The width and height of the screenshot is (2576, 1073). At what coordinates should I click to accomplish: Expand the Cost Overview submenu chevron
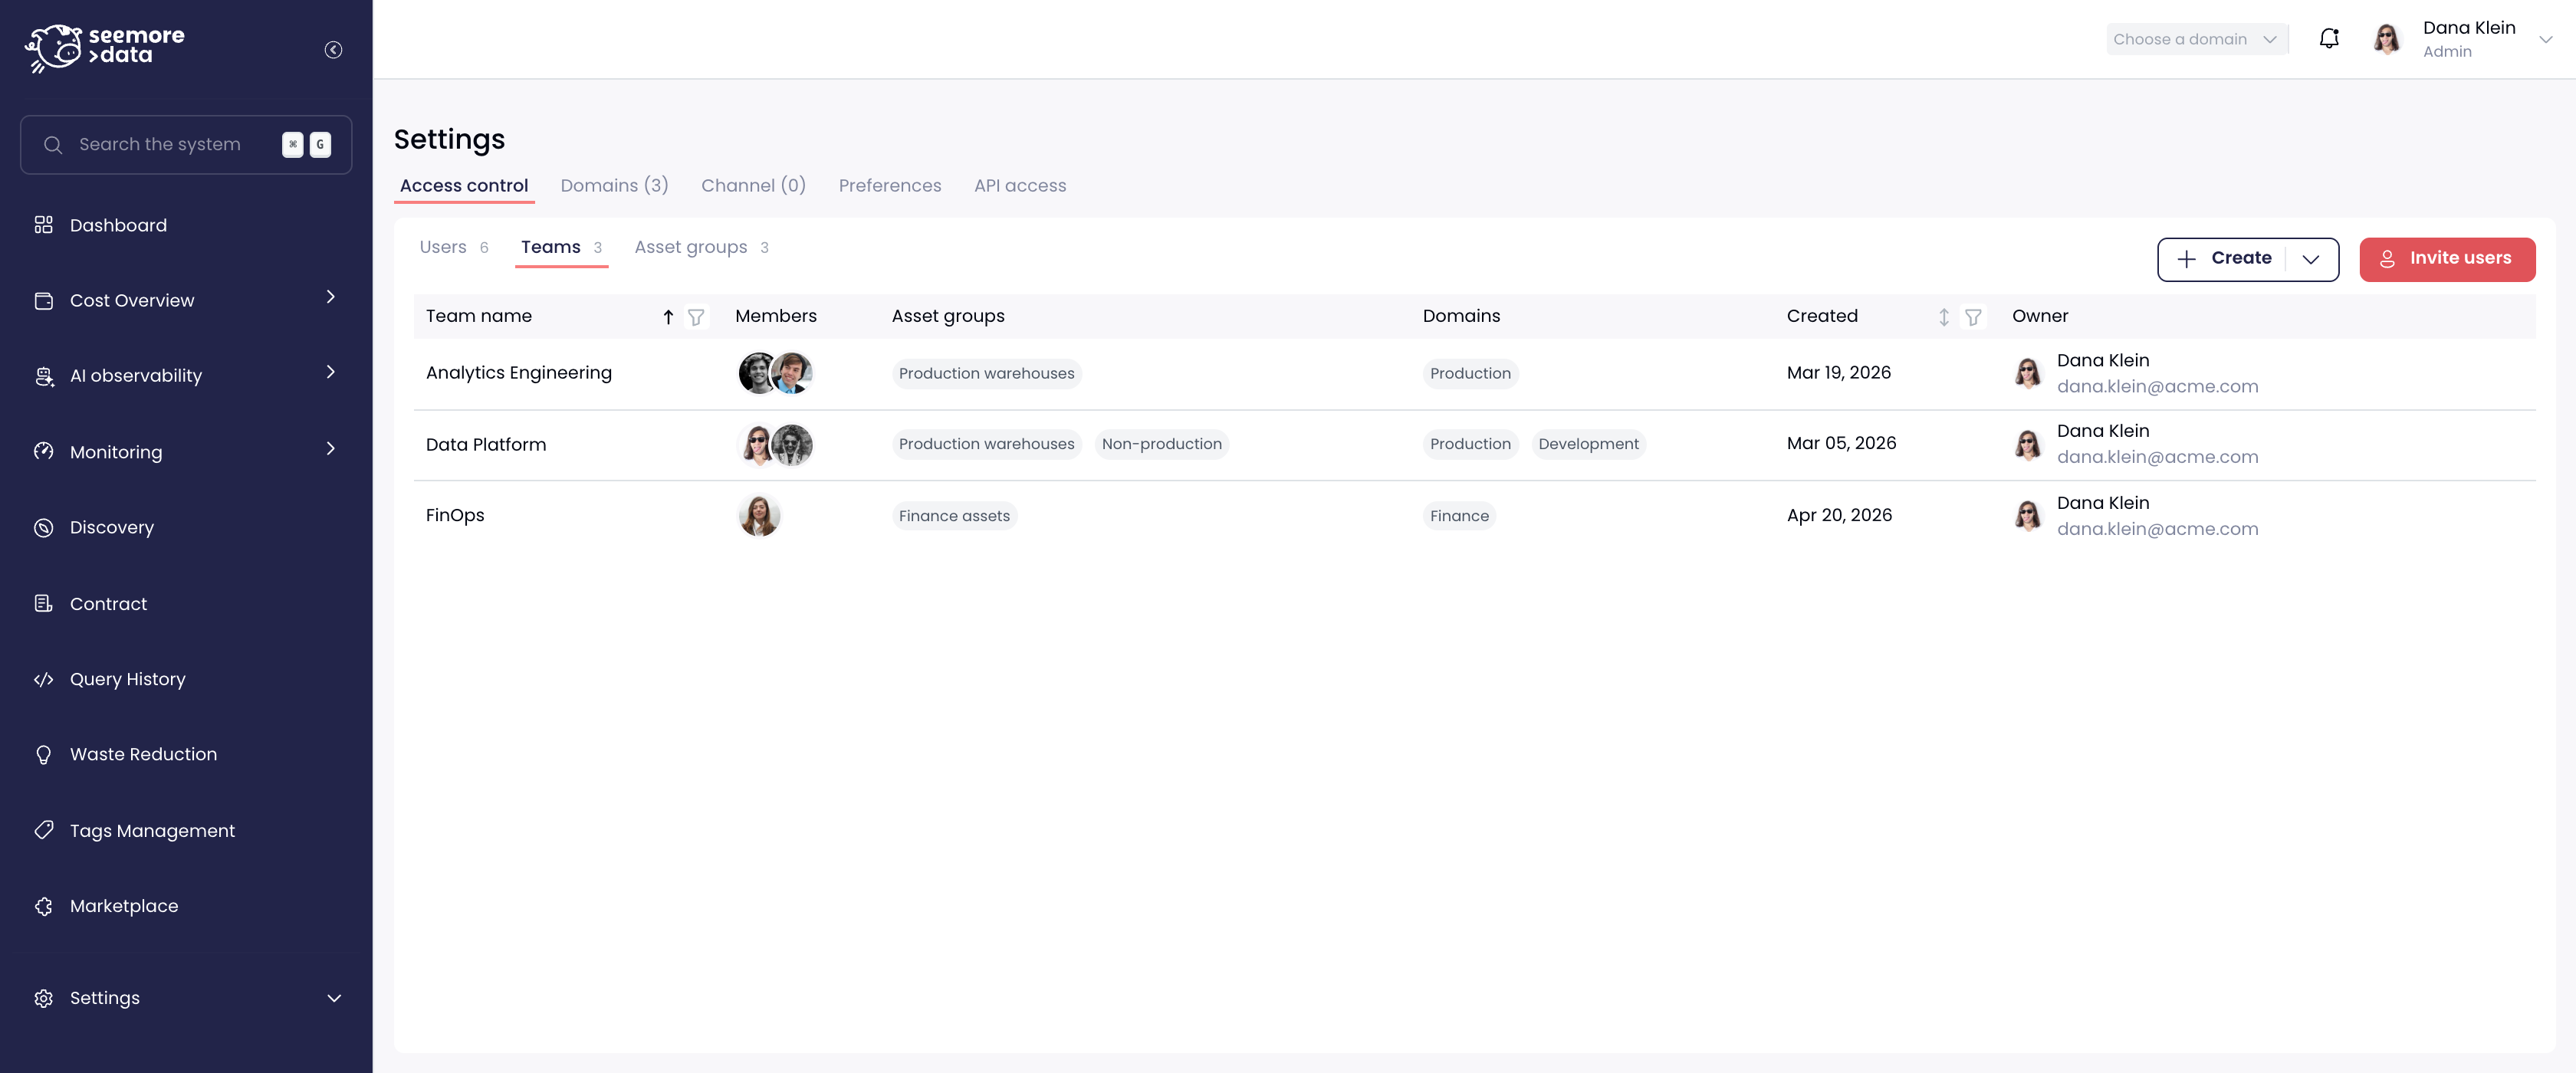[x=331, y=297]
